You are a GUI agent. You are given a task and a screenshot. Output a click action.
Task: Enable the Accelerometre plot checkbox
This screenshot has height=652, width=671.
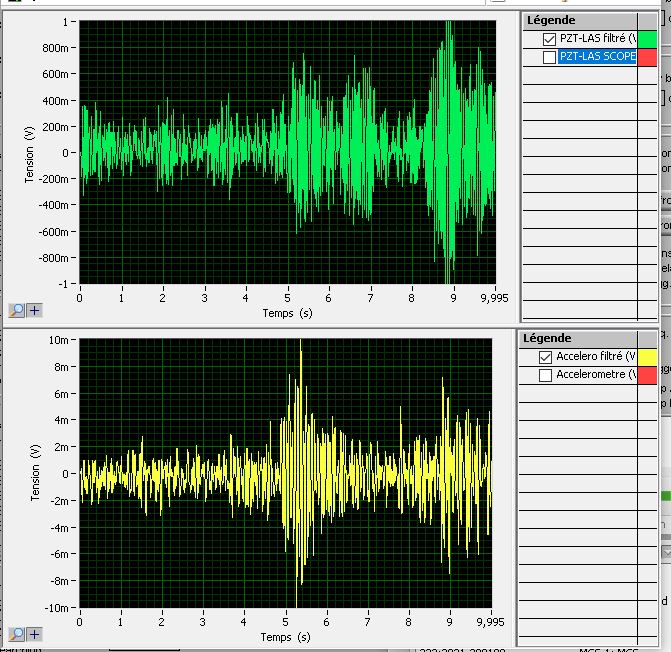point(546,375)
